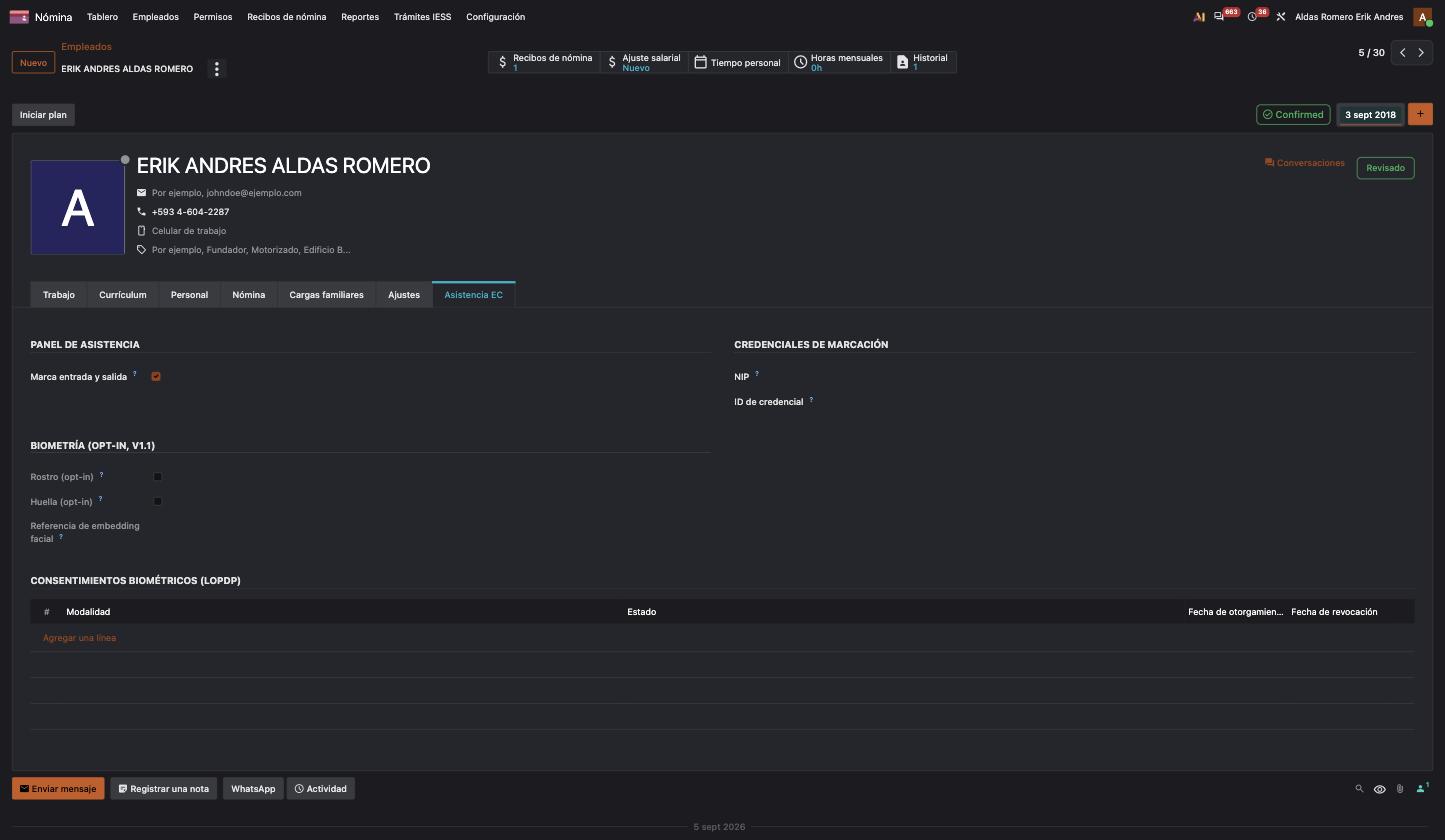Open the activities clock icon with 36 badge
This screenshot has height=840, width=1445.
1252,17
